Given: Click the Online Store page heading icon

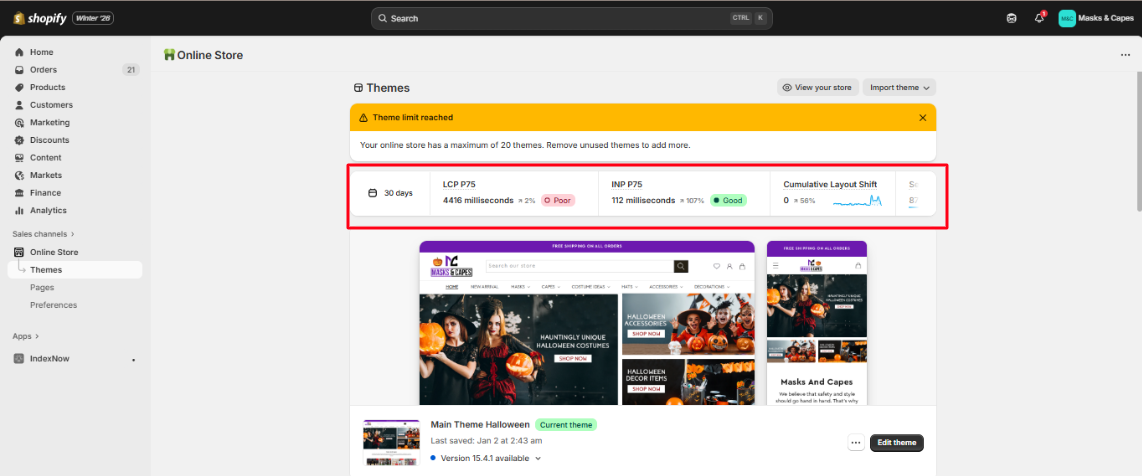Looking at the screenshot, I should click(x=169, y=55).
